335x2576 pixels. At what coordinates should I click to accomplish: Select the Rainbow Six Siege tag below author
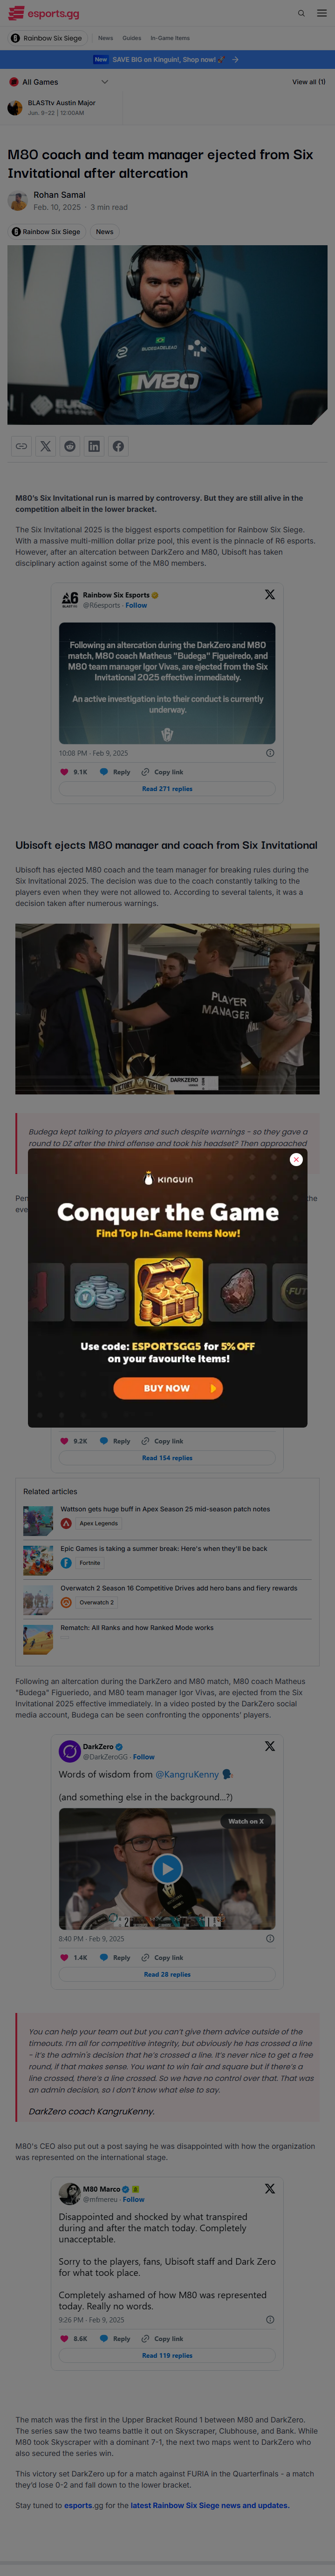point(46,232)
